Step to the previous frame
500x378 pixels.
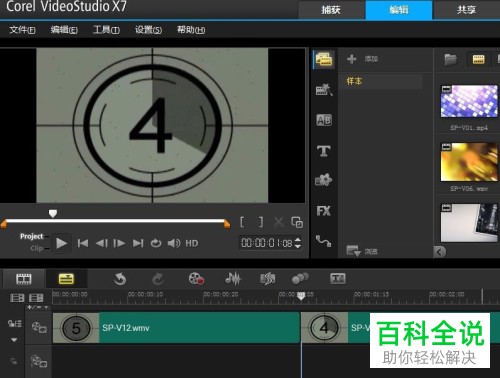[x=102, y=243]
